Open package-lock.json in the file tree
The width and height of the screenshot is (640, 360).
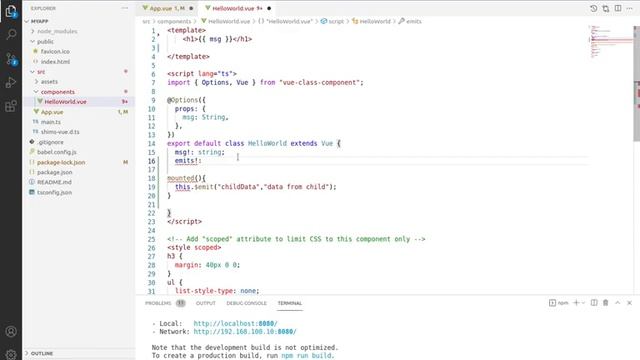(x=61, y=162)
